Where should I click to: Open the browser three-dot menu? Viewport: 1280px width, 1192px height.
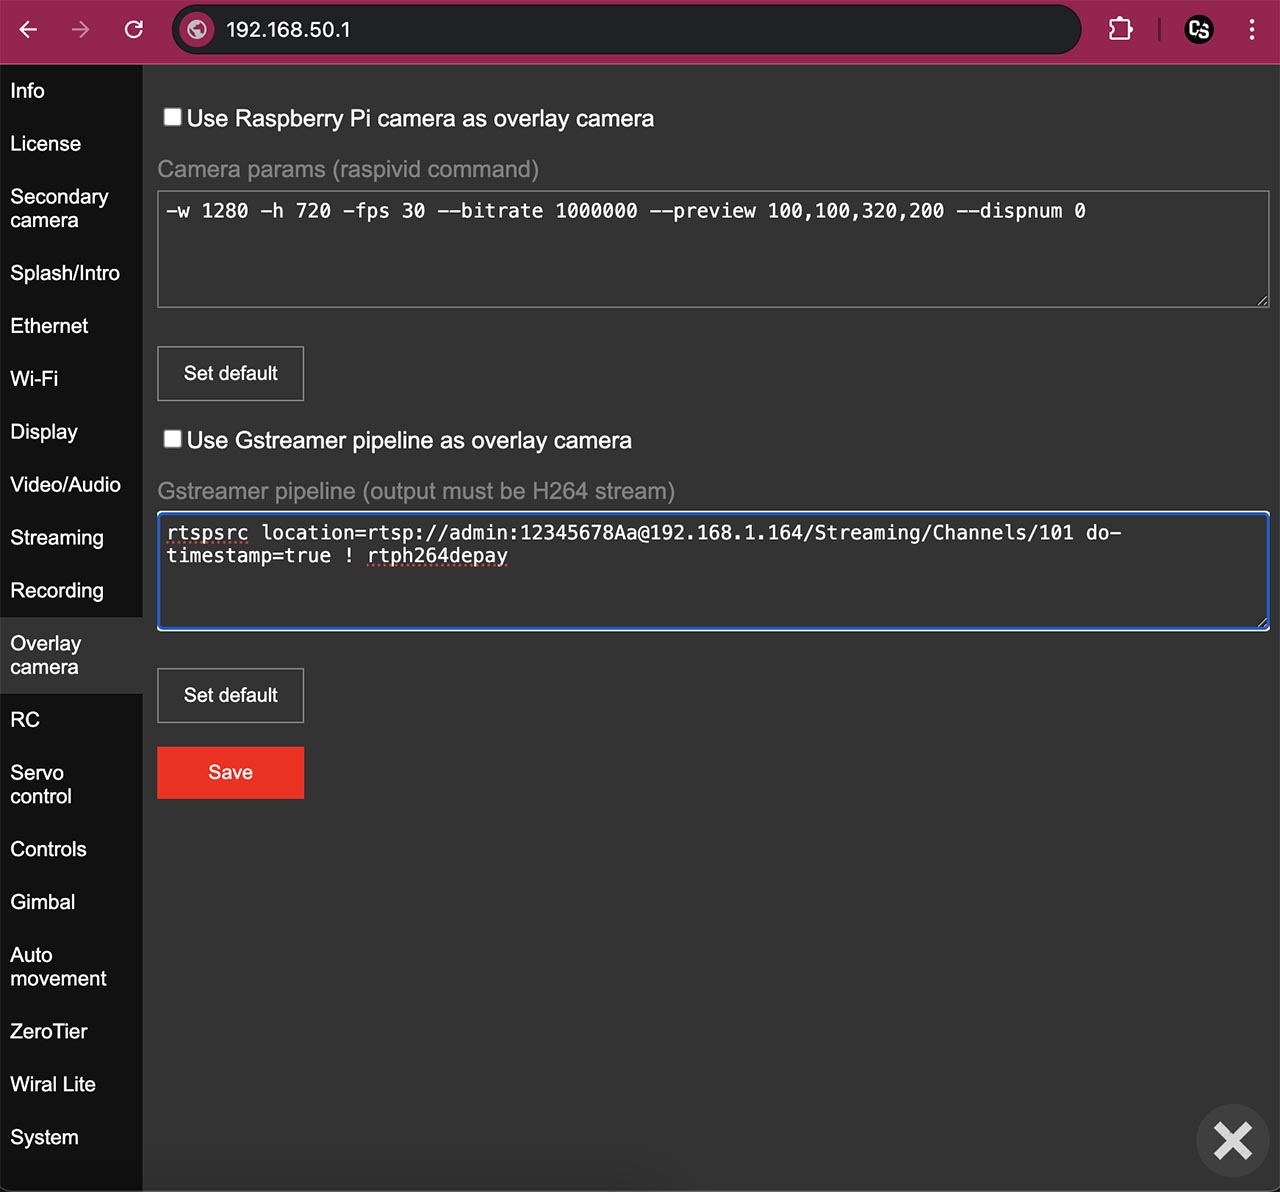[1251, 30]
